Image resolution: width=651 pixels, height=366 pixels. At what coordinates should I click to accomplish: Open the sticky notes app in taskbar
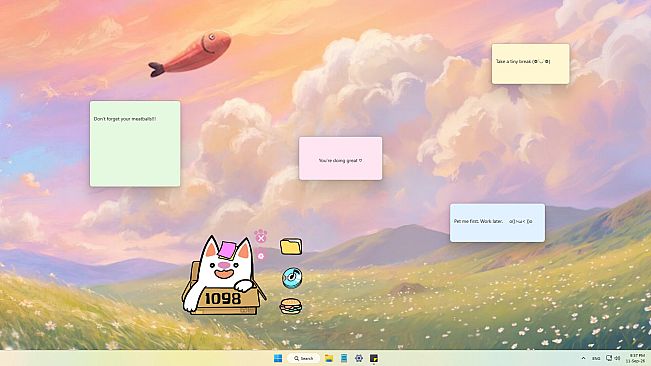(x=374, y=358)
